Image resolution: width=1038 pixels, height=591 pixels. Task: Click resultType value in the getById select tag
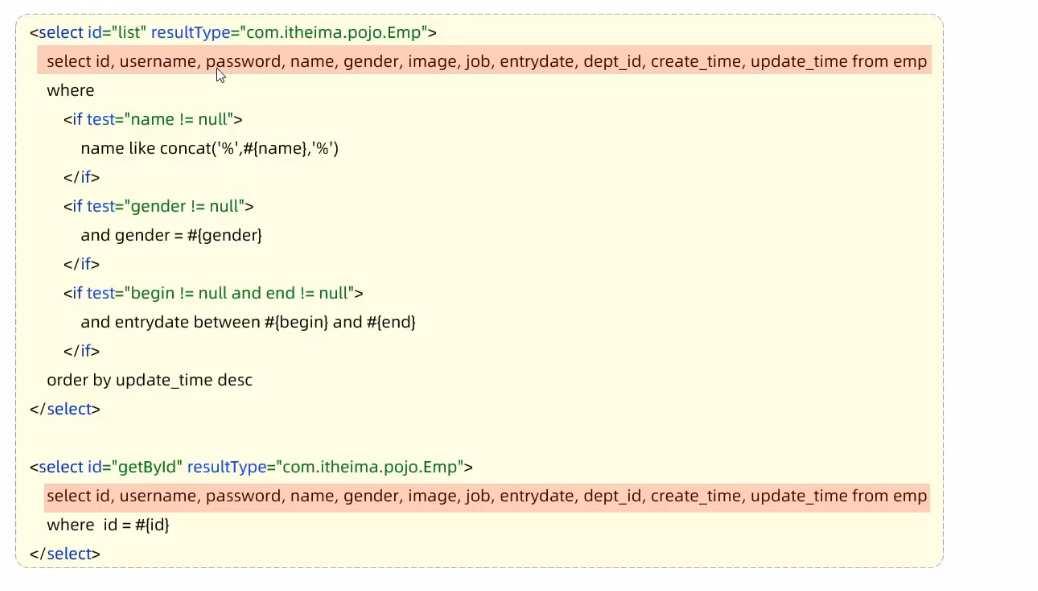click(x=368, y=467)
